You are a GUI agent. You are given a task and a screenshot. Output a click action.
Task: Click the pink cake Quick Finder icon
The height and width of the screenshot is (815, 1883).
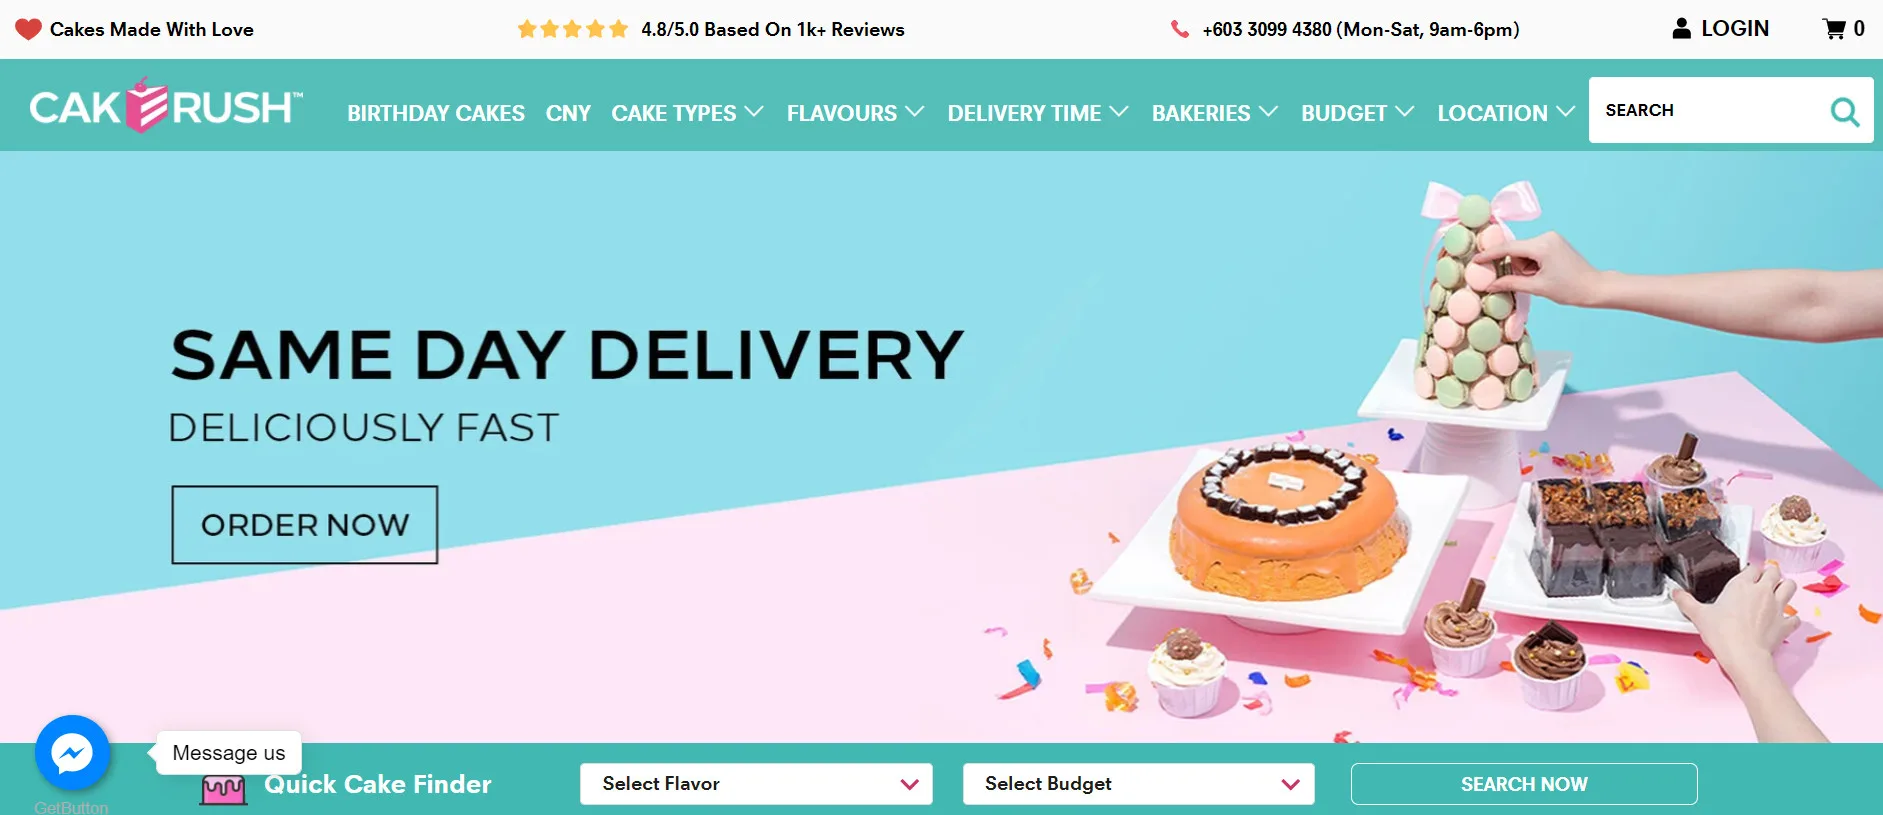[223, 790]
